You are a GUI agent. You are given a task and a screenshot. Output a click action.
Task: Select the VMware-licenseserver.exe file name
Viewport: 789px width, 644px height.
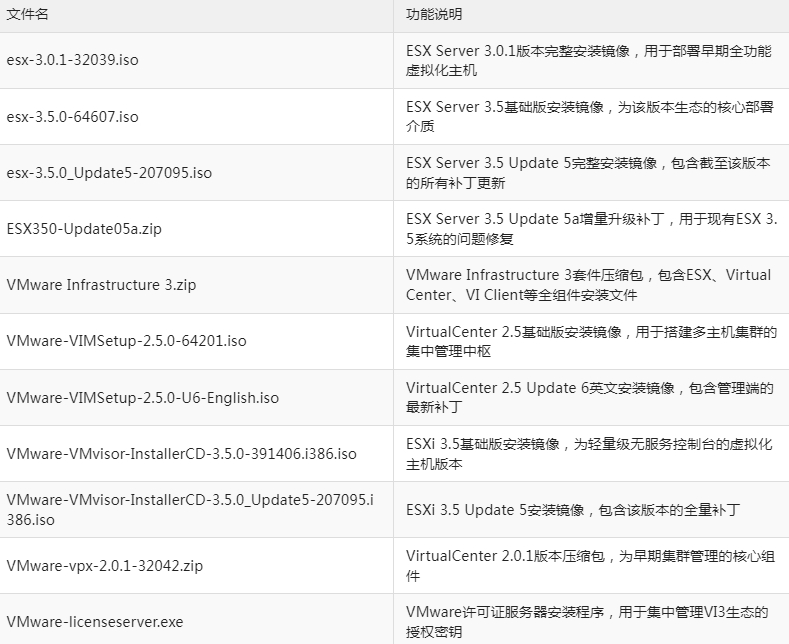coord(95,622)
